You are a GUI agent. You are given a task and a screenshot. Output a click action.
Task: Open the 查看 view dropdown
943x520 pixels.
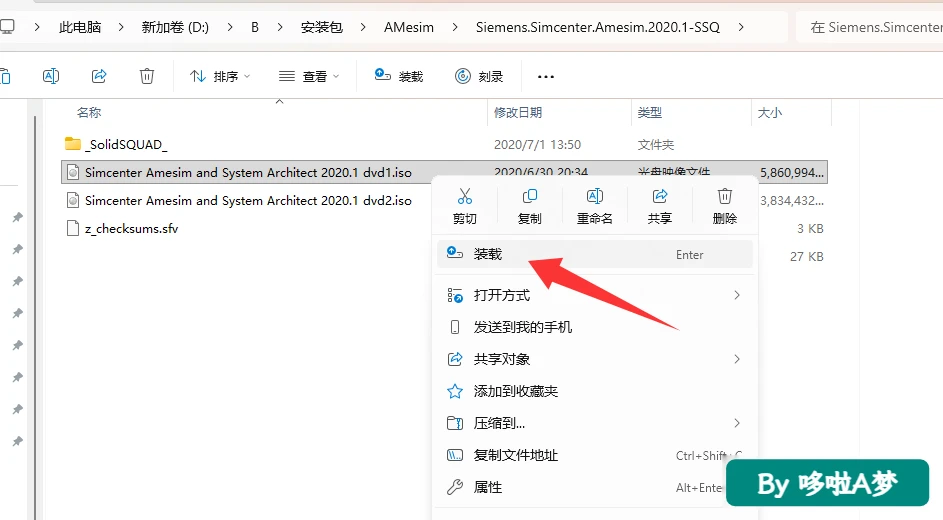click(x=309, y=76)
